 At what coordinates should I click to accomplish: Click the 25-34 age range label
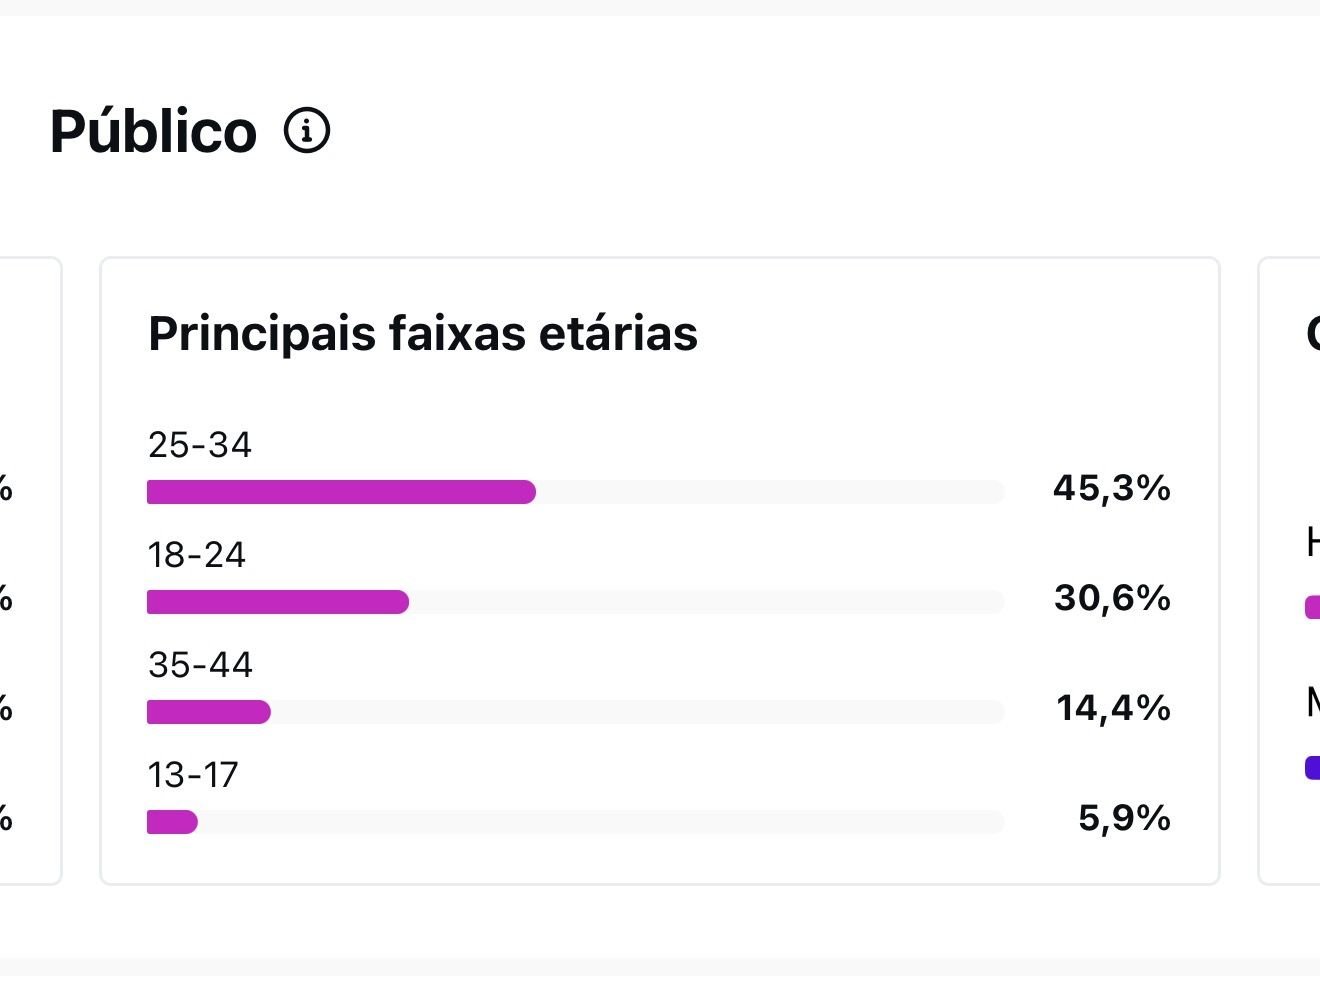200,445
